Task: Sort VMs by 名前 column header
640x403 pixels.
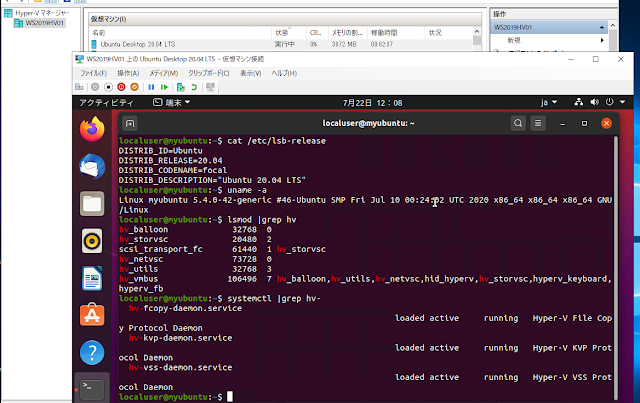Action: tap(181, 32)
